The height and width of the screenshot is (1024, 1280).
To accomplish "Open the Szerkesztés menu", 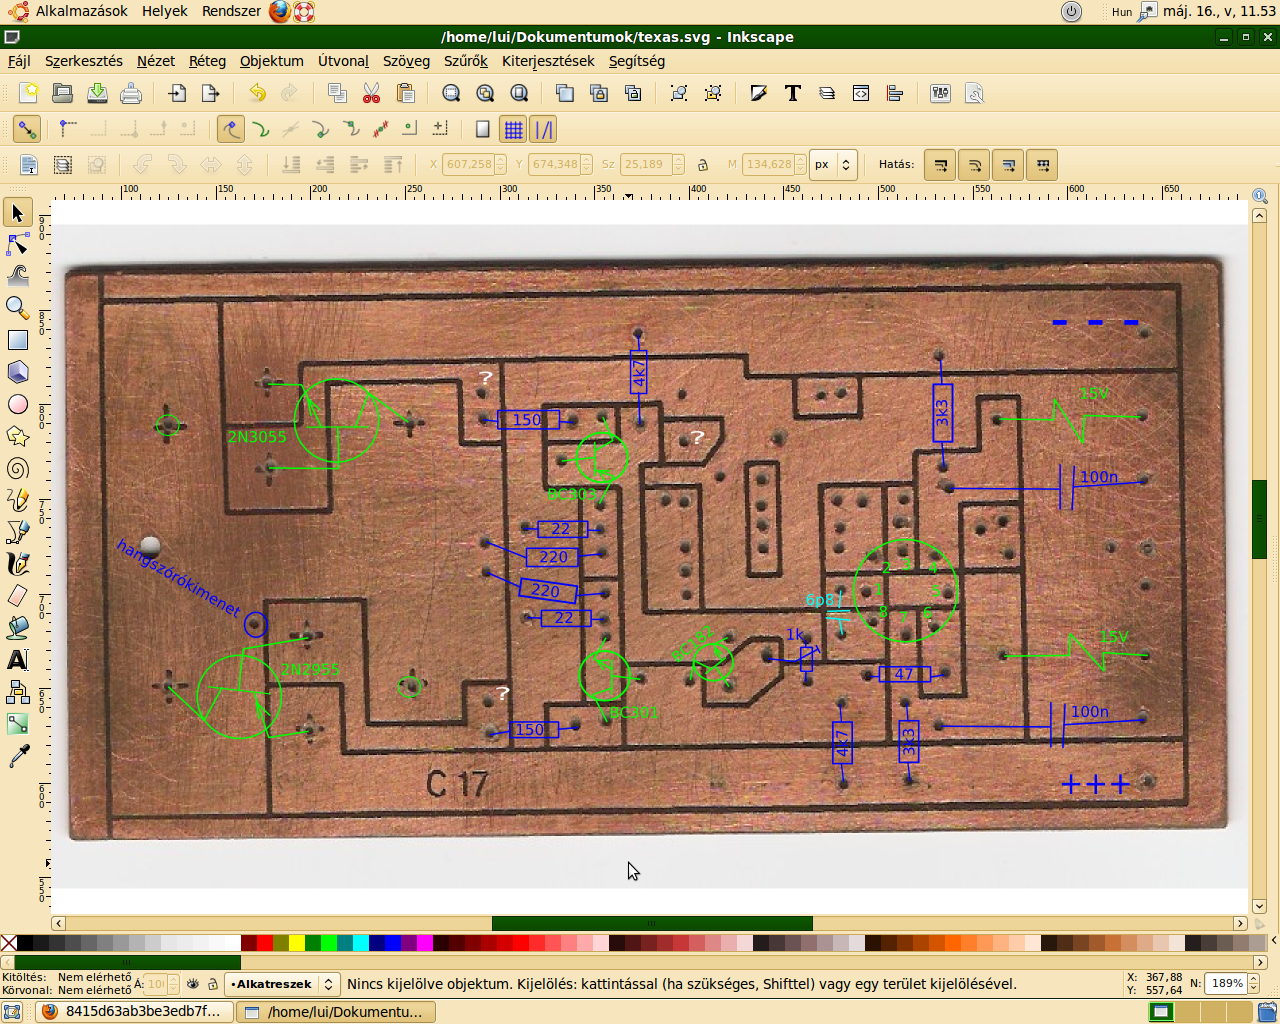I will point(84,61).
